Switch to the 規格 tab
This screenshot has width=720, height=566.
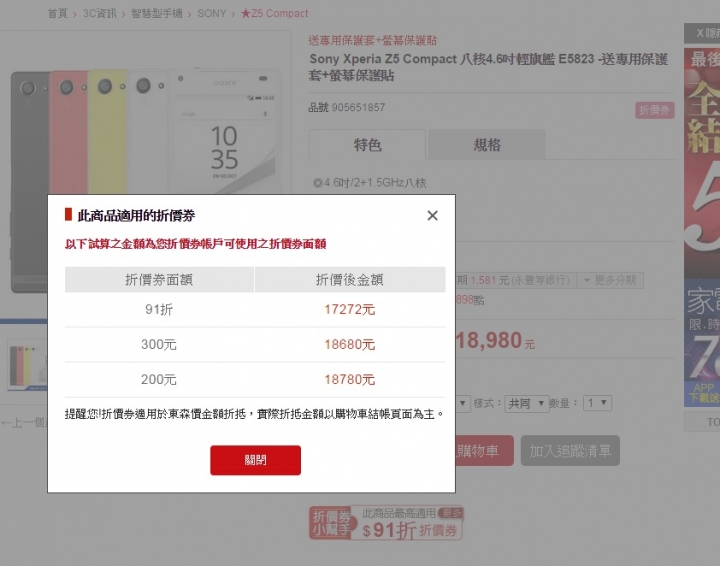487,145
